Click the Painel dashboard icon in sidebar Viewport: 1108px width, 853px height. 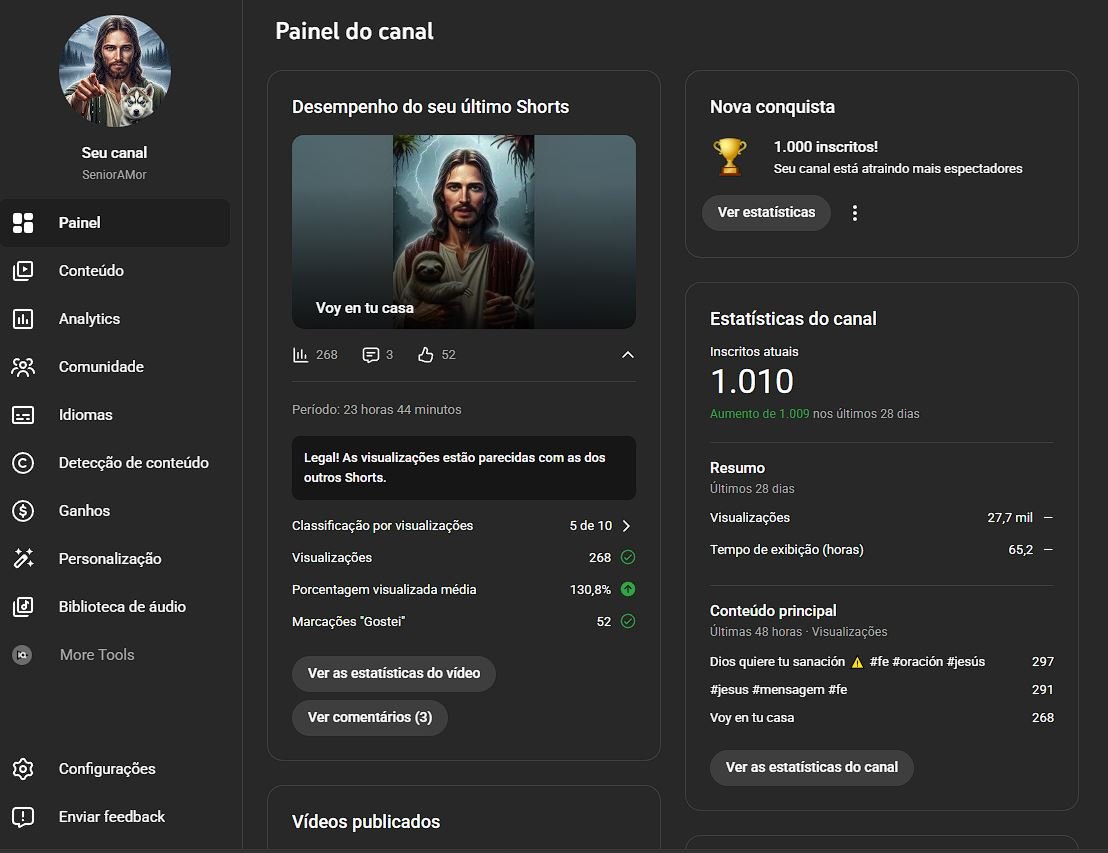(23, 223)
